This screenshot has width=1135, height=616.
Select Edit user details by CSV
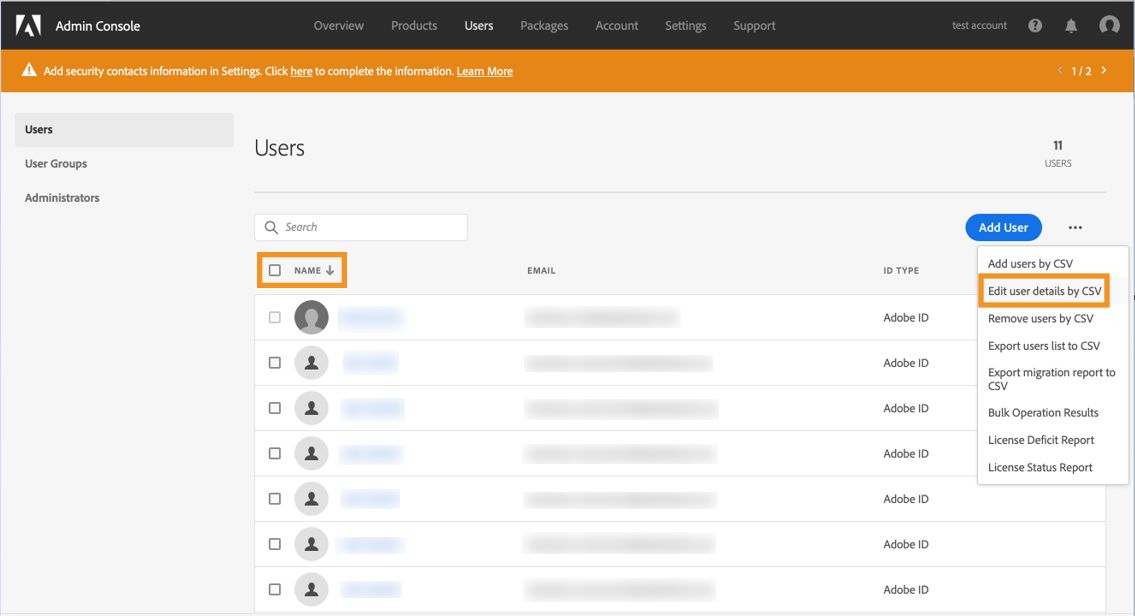click(1045, 291)
